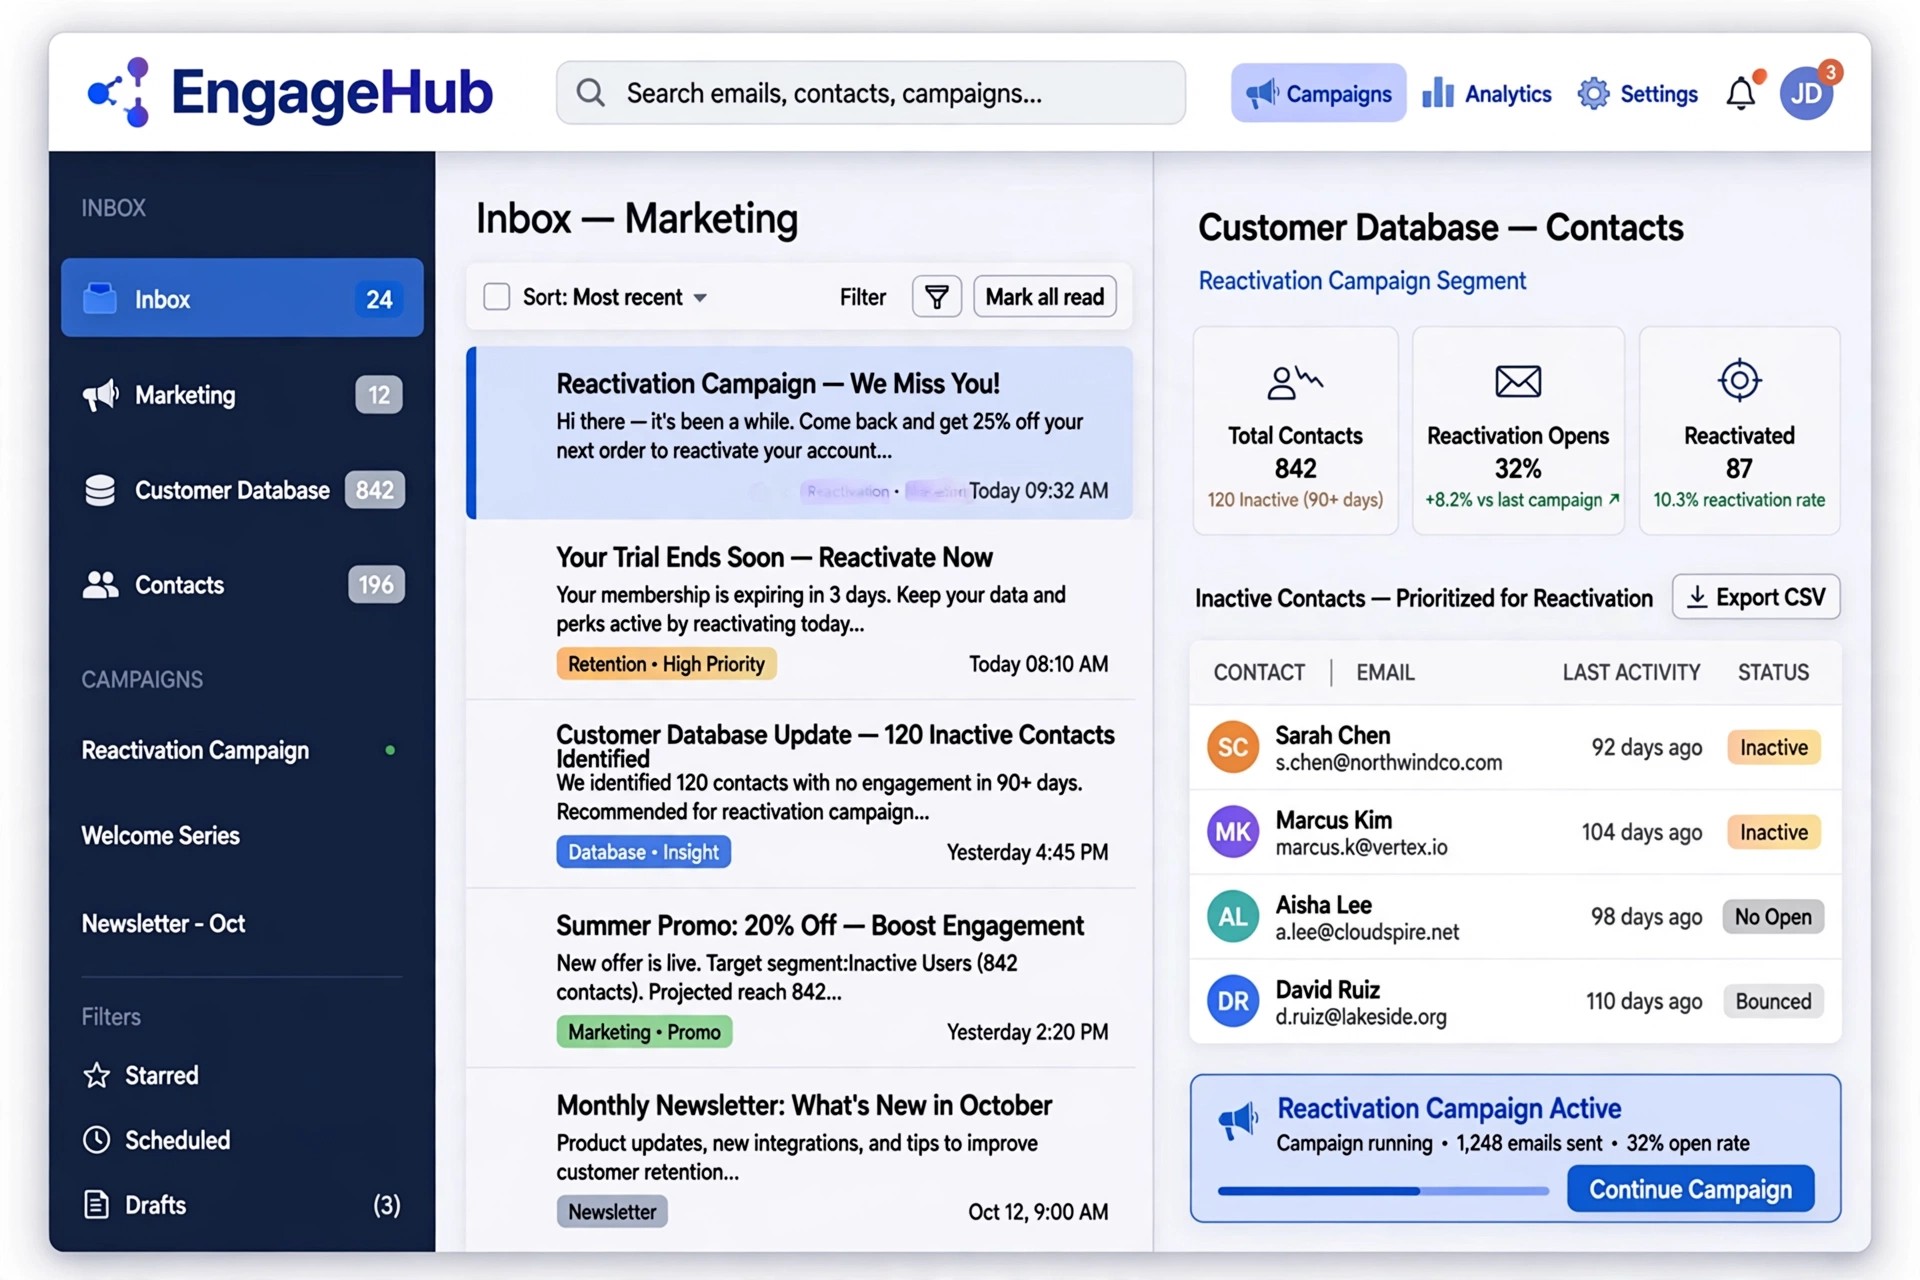Click the search magnifier icon
Screen dimensions: 1920x1280
591,93
